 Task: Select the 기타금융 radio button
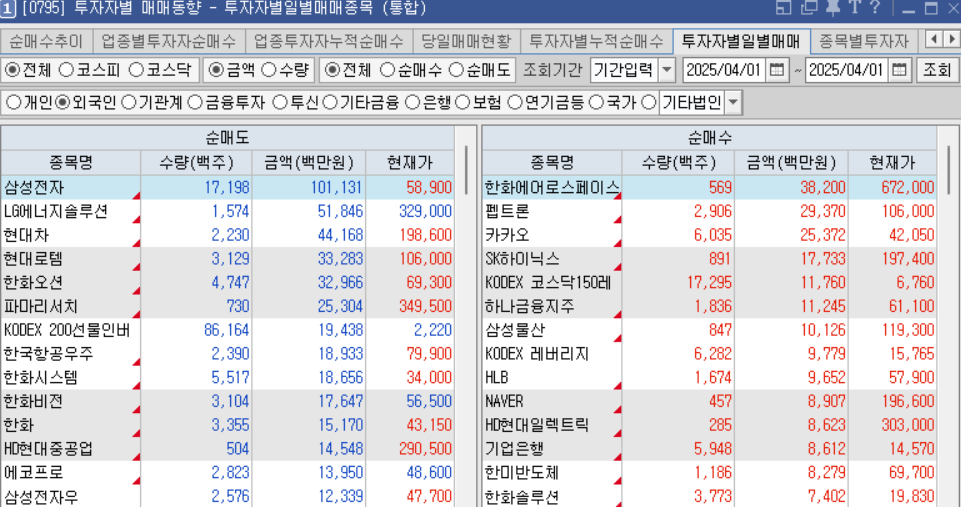click(330, 102)
